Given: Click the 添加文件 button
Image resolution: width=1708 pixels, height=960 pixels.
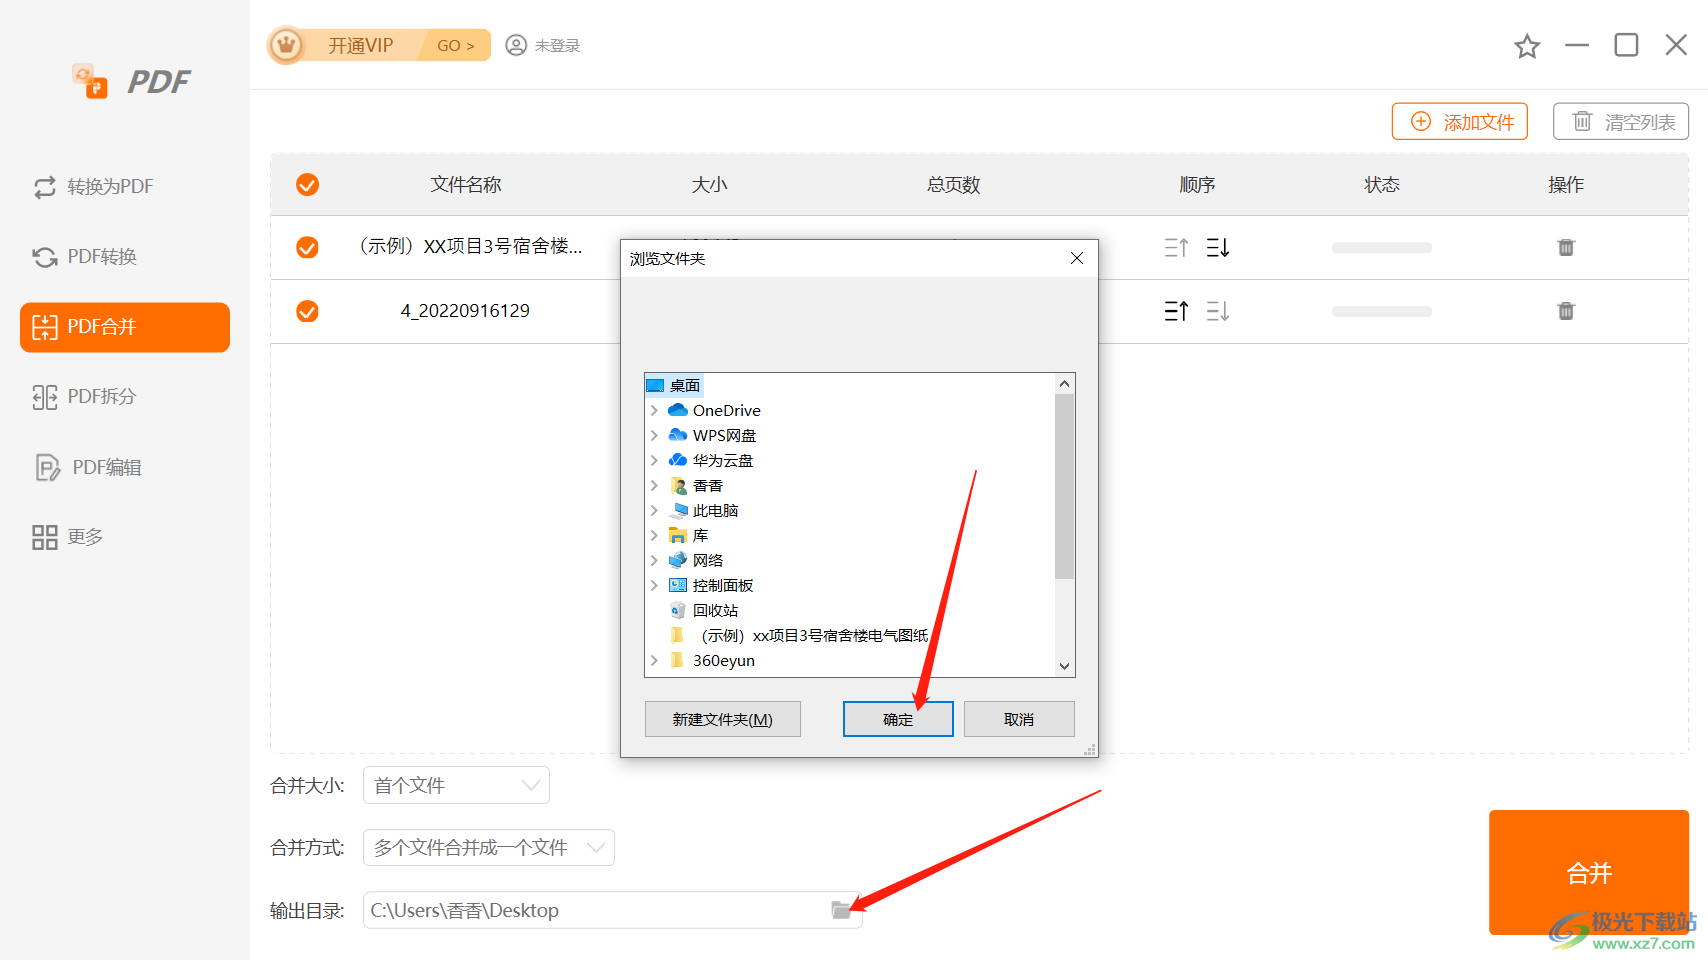Looking at the screenshot, I should point(1460,121).
